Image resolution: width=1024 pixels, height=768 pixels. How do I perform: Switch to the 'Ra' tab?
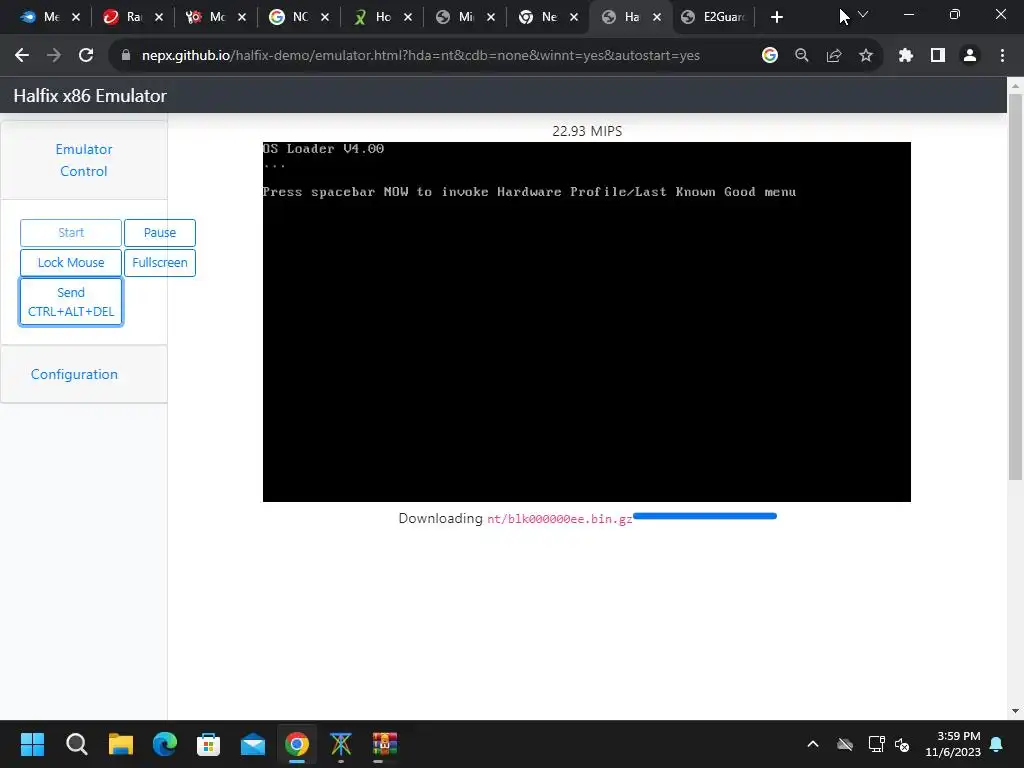[123, 17]
